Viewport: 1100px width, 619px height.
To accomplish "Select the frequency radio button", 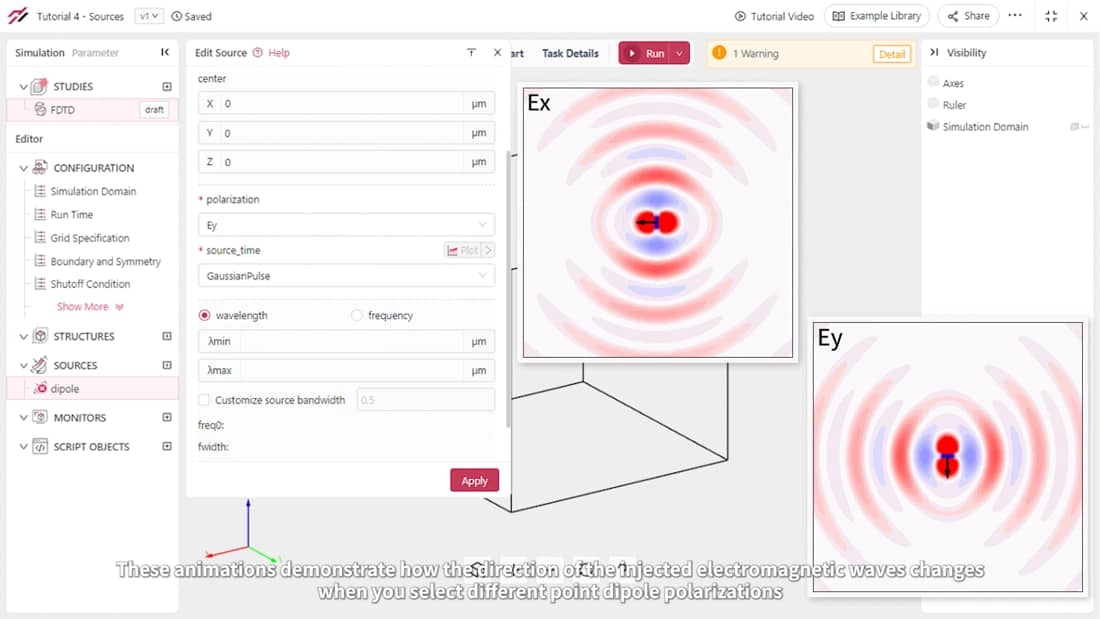I will coord(357,315).
